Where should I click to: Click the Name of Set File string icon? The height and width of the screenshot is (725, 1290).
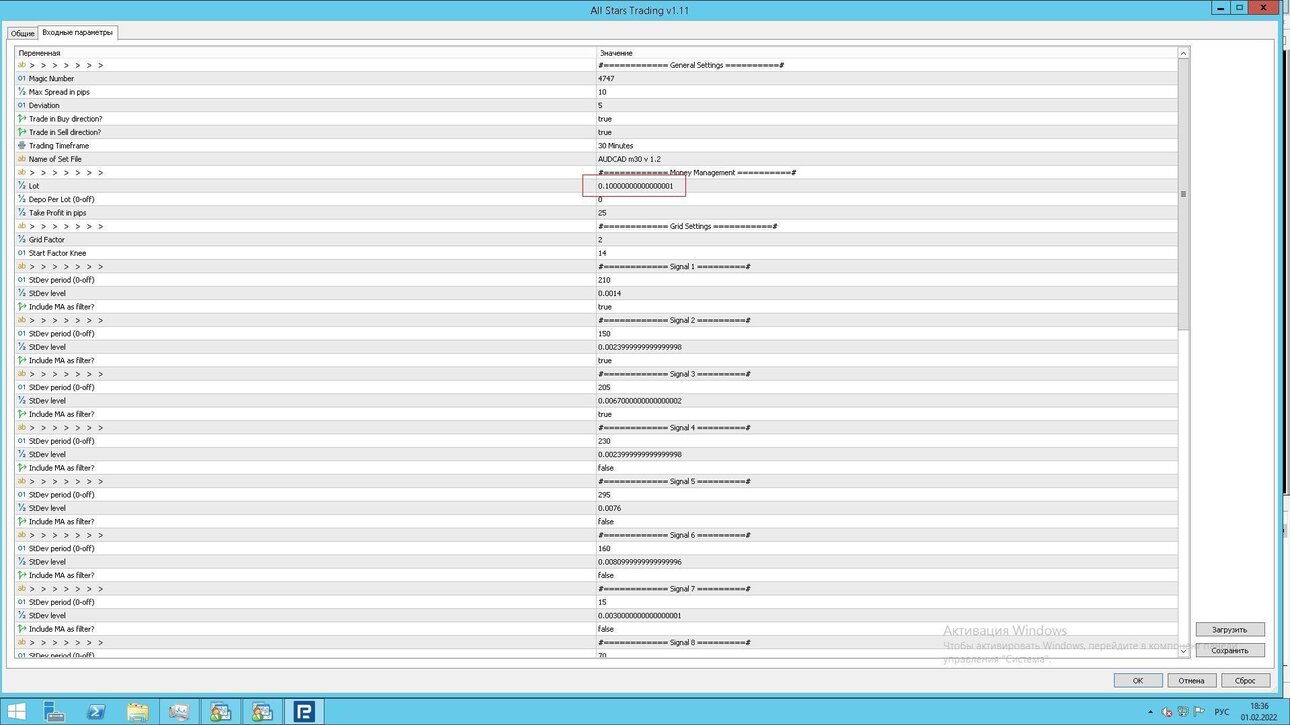(x=22, y=159)
